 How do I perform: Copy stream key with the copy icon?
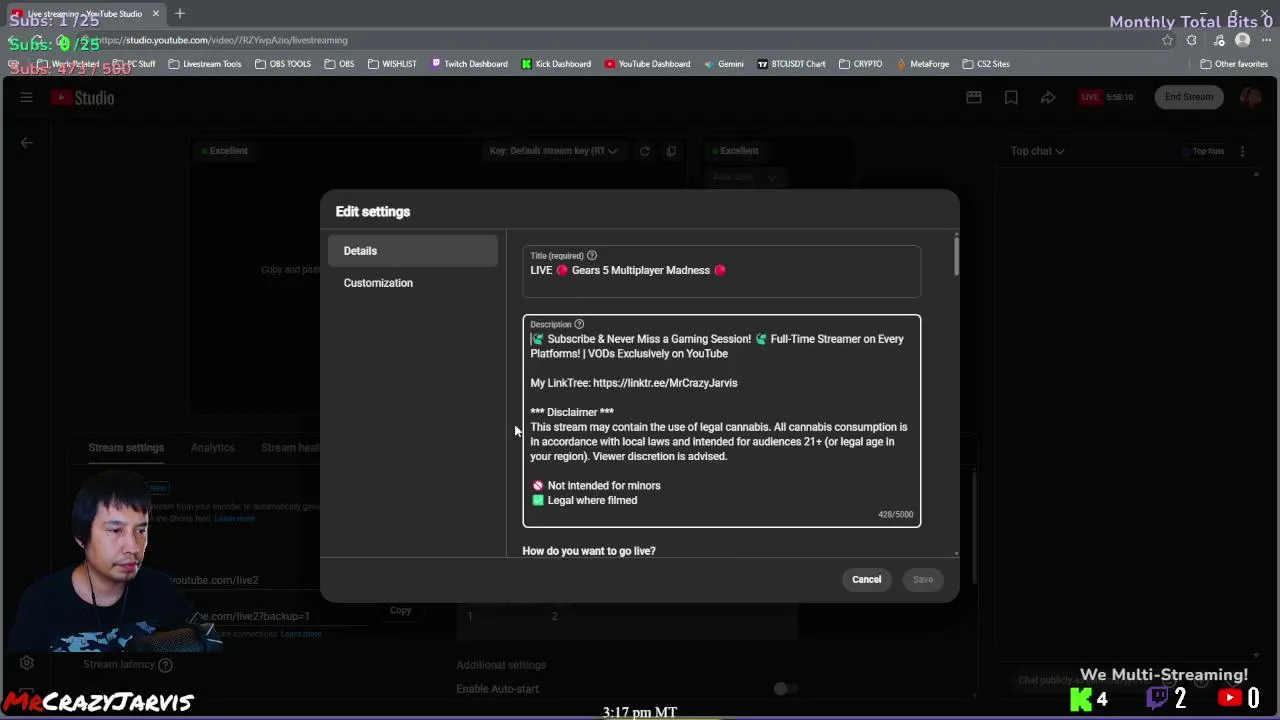click(671, 151)
